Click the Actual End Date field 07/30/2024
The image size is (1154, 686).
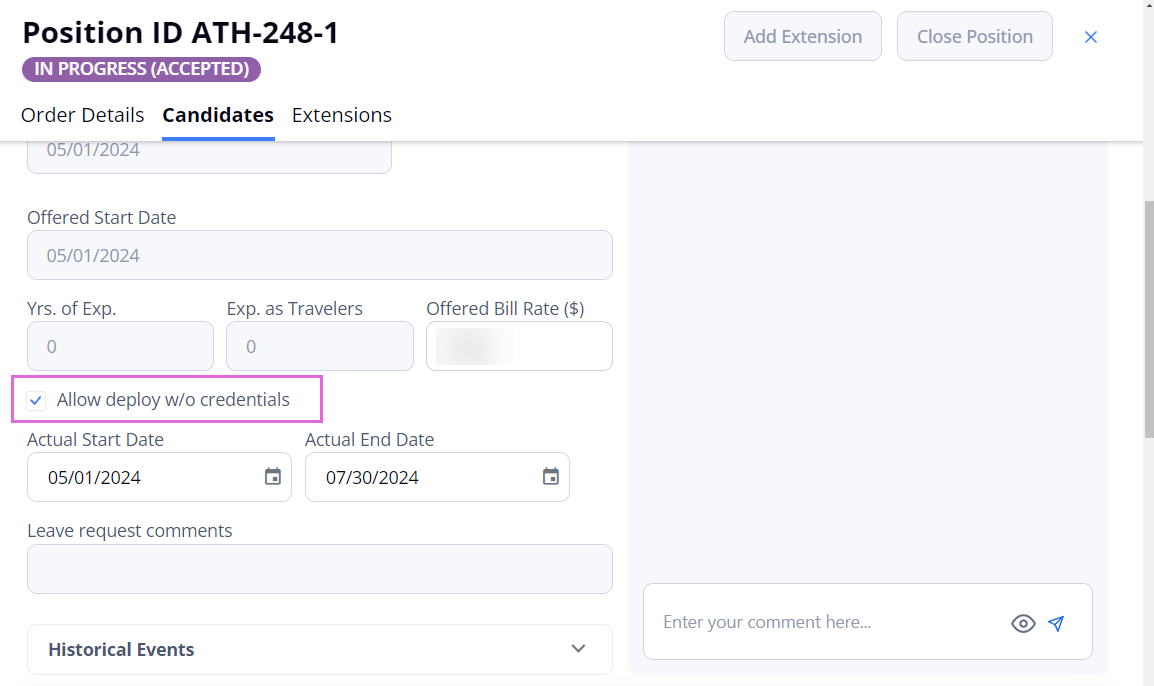tap(437, 477)
